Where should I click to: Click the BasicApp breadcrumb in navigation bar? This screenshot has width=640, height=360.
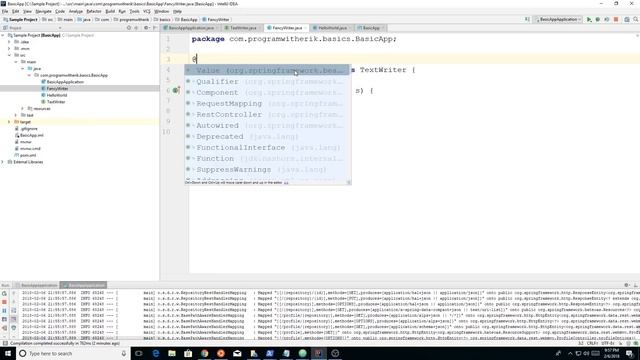[186, 20]
